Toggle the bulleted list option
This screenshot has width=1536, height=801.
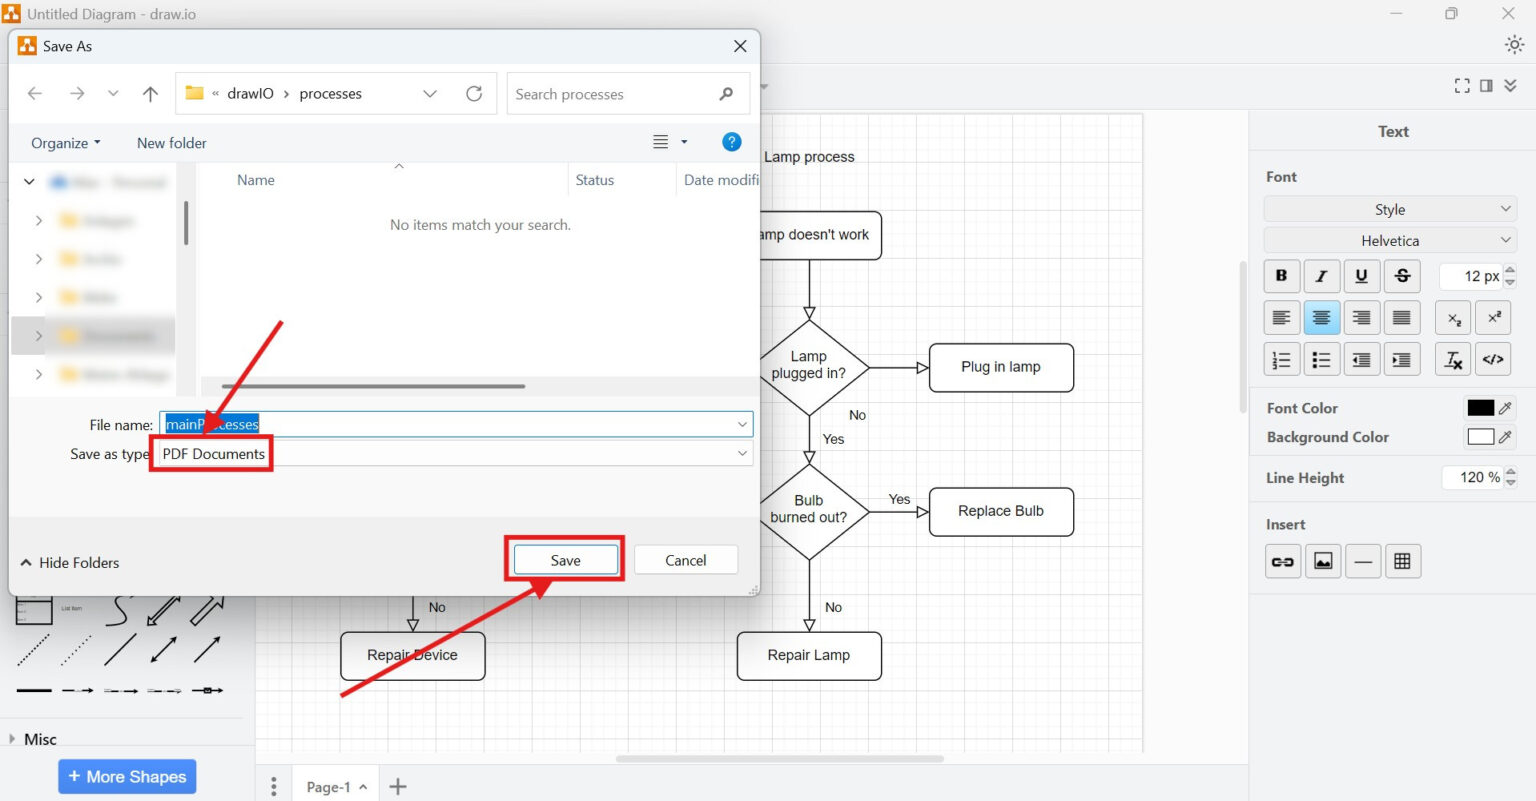click(x=1321, y=359)
